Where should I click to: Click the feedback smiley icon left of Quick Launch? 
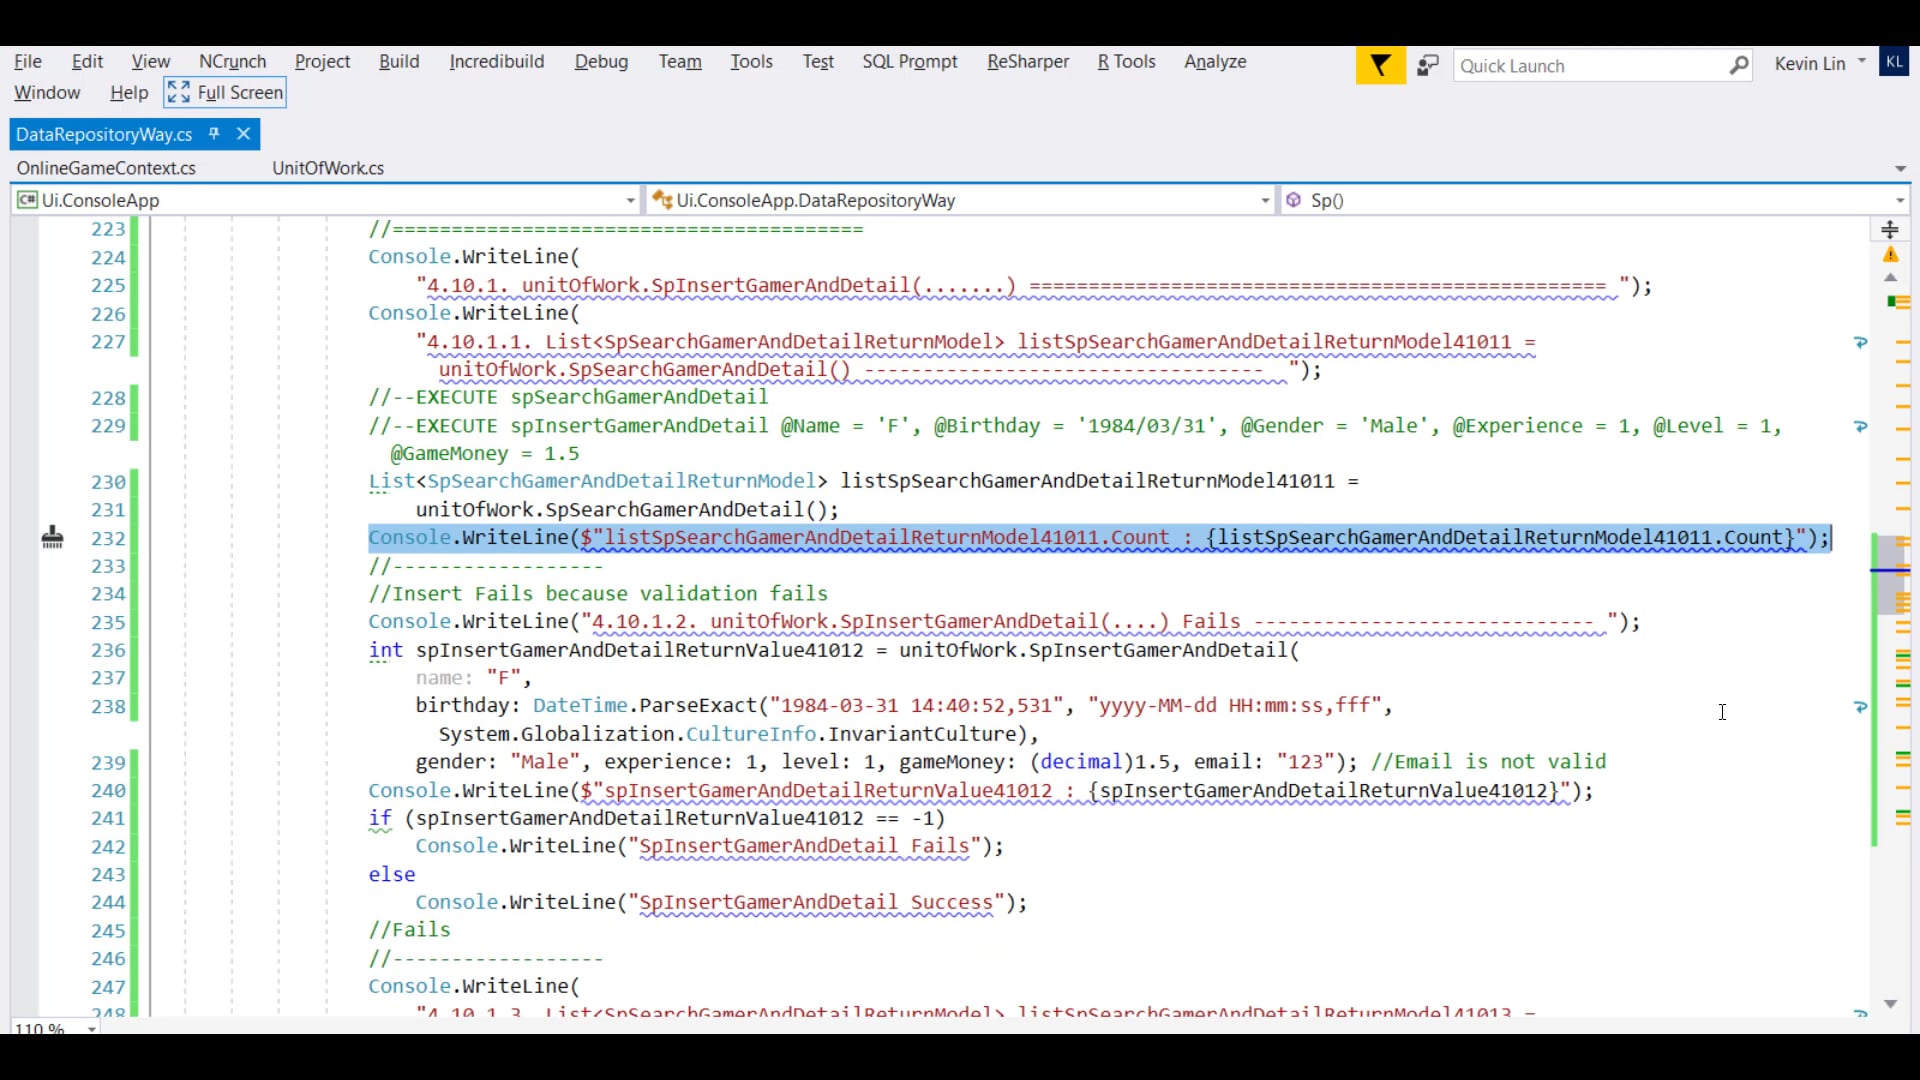pos(1427,65)
